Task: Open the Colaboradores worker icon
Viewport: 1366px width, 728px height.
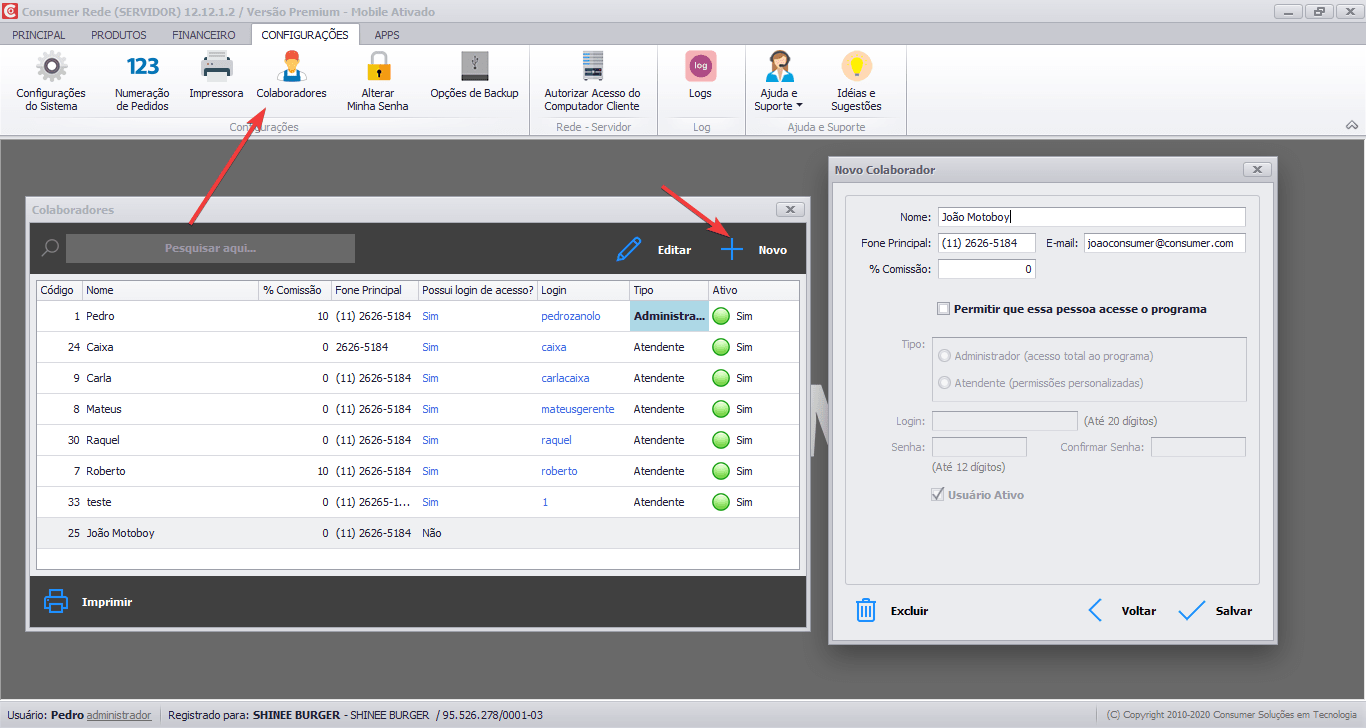Action: [291, 67]
